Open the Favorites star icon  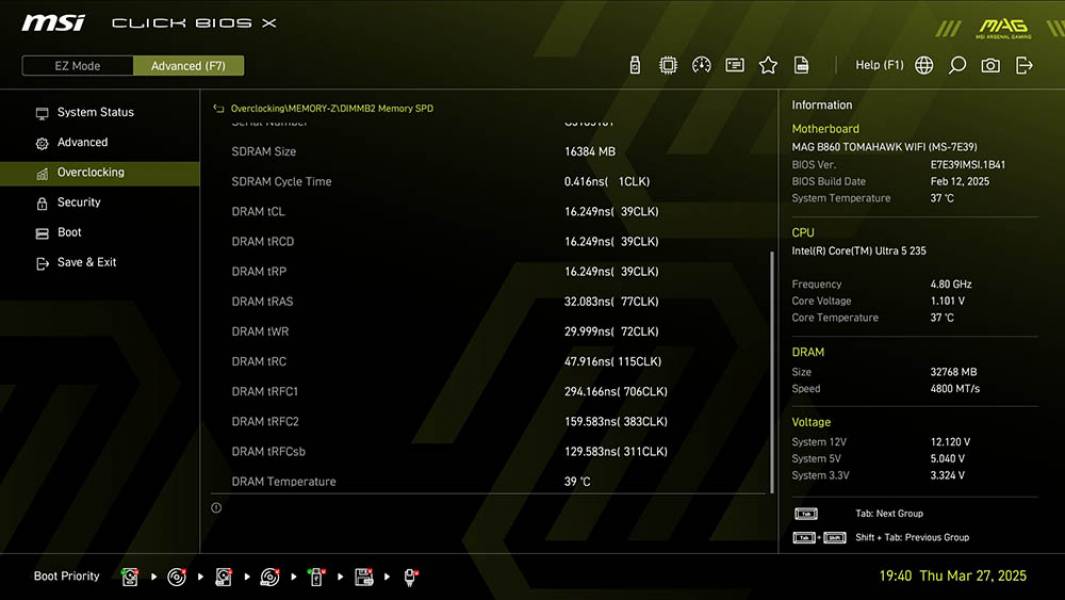point(768,65)
